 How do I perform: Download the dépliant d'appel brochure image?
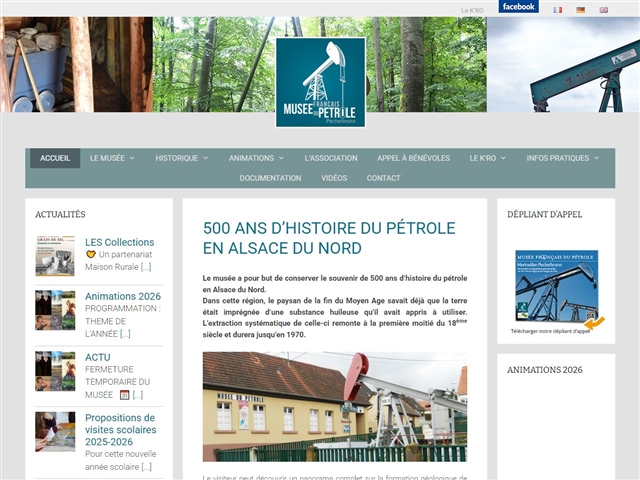click(557, 286)
